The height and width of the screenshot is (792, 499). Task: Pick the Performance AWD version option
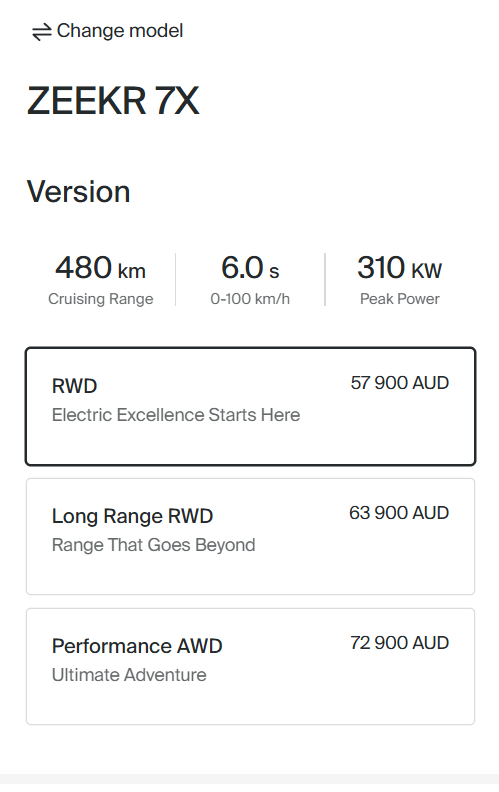(x=251, y=667)
